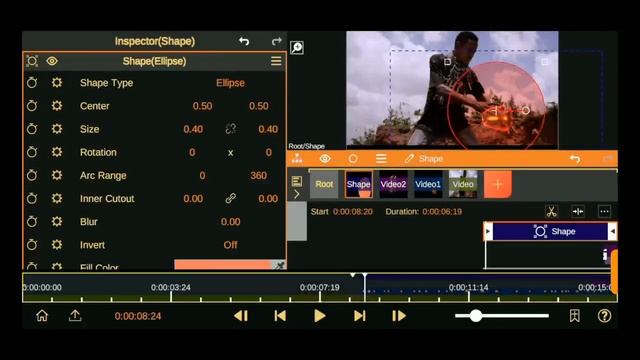
Task: Enable keyframe stopwatch for Blur
Action: tap(32, 222)
